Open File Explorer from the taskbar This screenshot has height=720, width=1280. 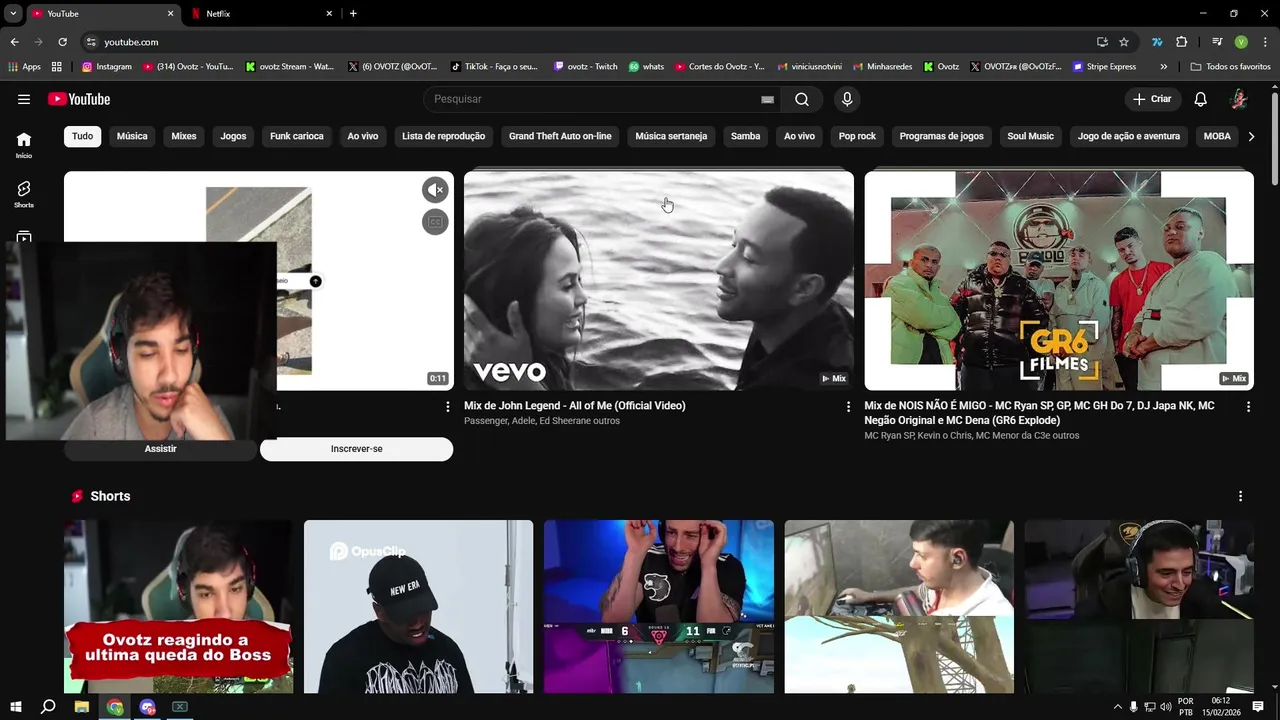(x=82, y=707)
